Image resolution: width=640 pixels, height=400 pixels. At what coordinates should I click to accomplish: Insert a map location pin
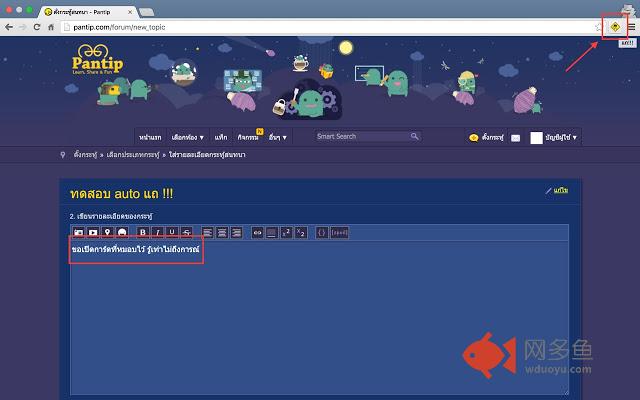click(107, 233)
